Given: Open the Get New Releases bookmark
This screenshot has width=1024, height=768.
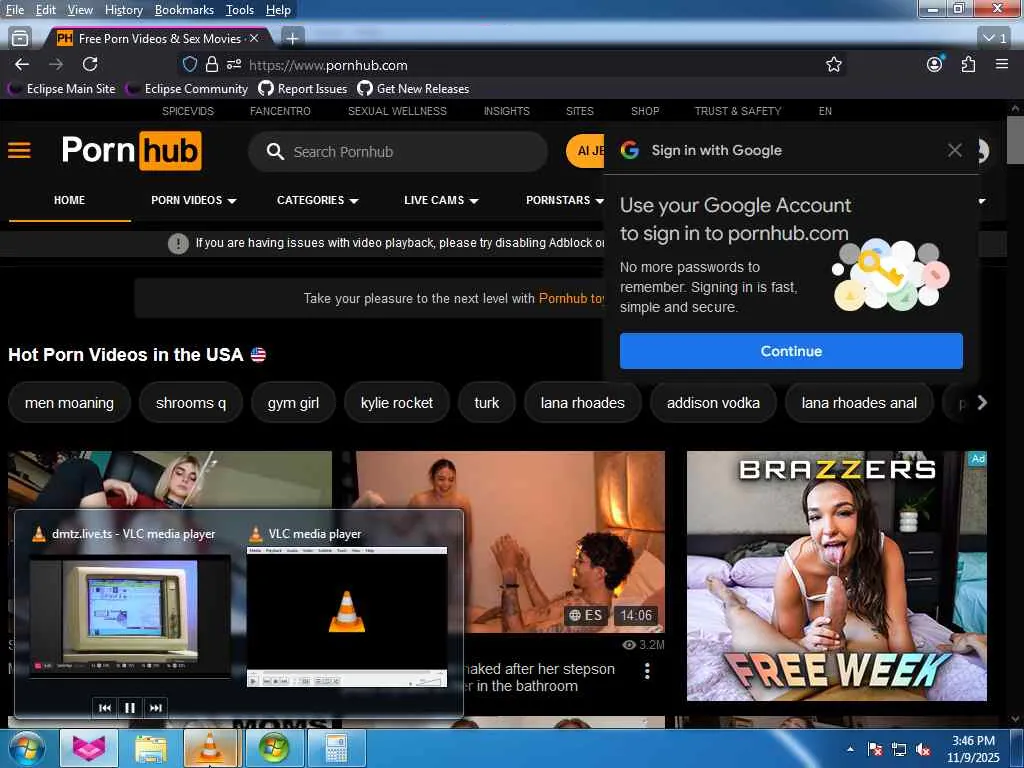Looking at the screenshot, I should point(413,89).
